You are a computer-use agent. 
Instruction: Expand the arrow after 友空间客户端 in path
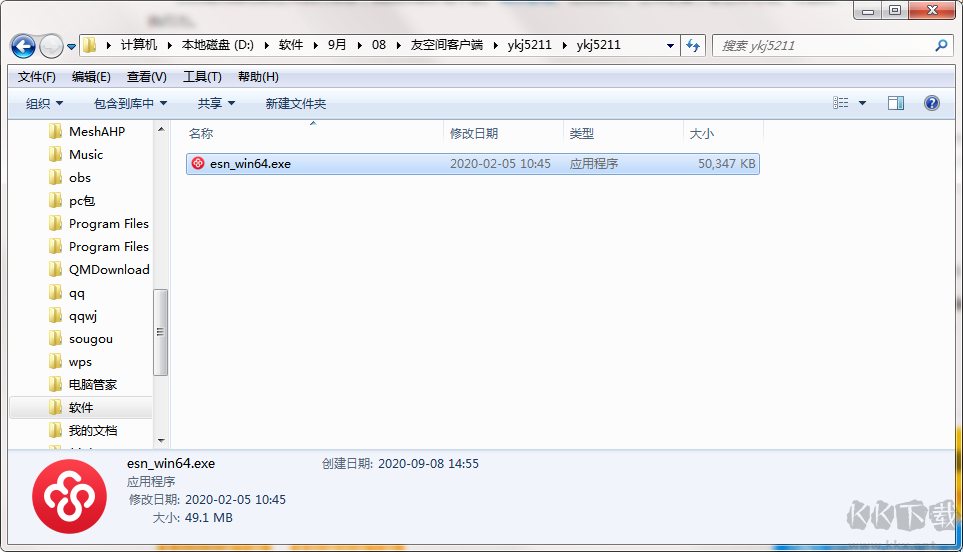point(496,45)
